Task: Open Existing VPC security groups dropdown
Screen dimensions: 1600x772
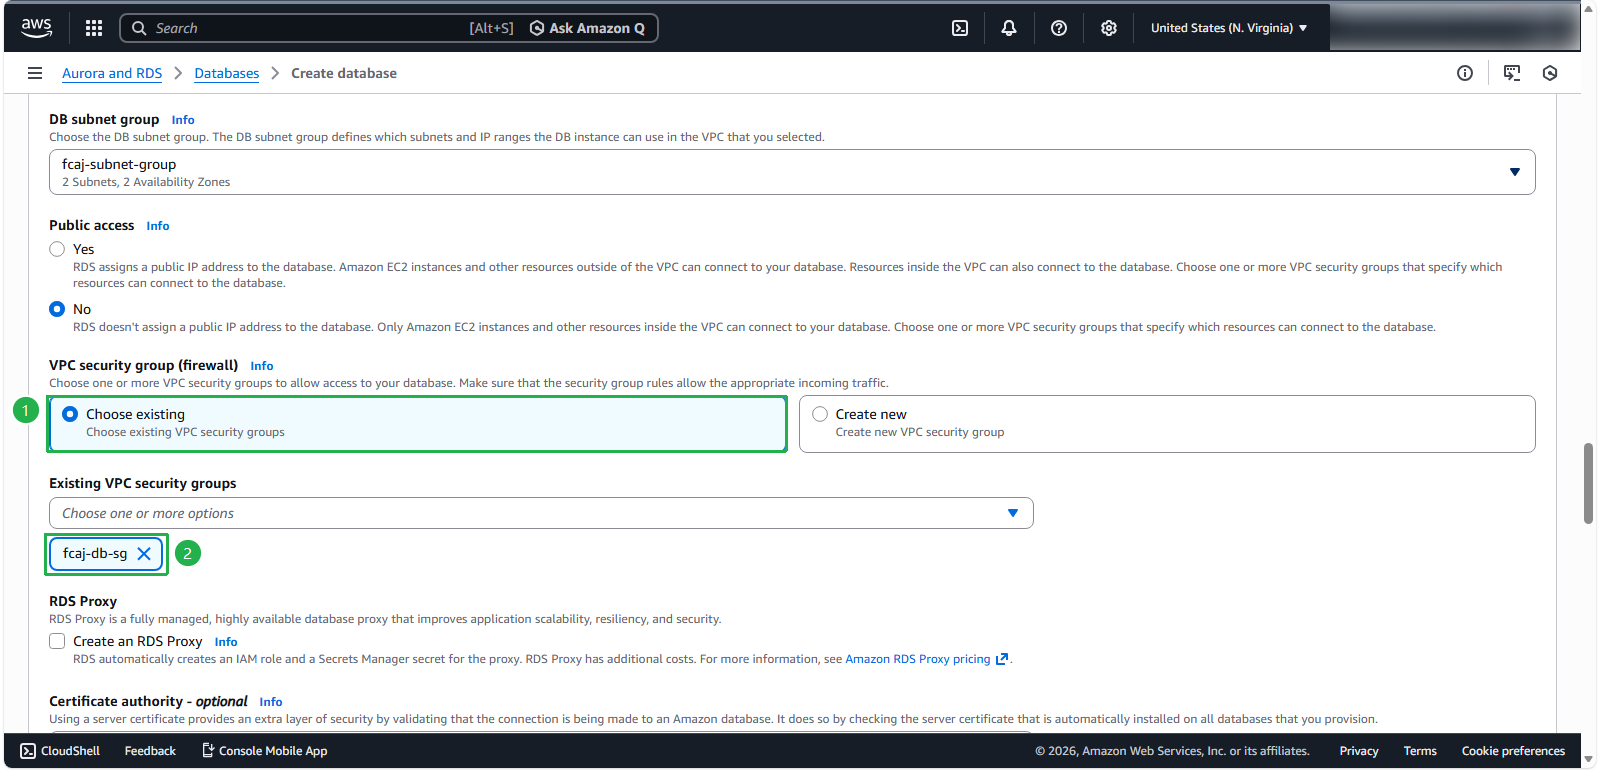Action: pos(541,513)
